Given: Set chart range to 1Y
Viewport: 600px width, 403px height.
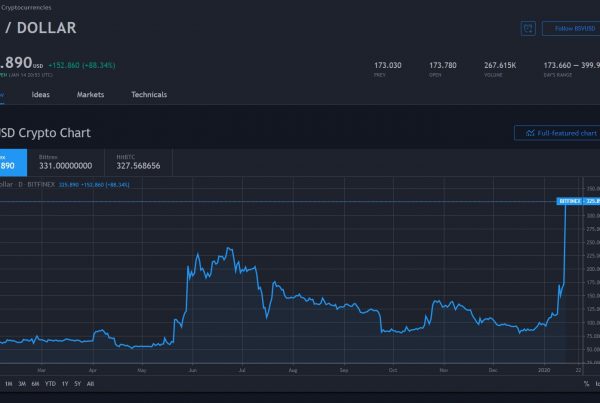Looking at the screenshot, I should tap(65, 383).
